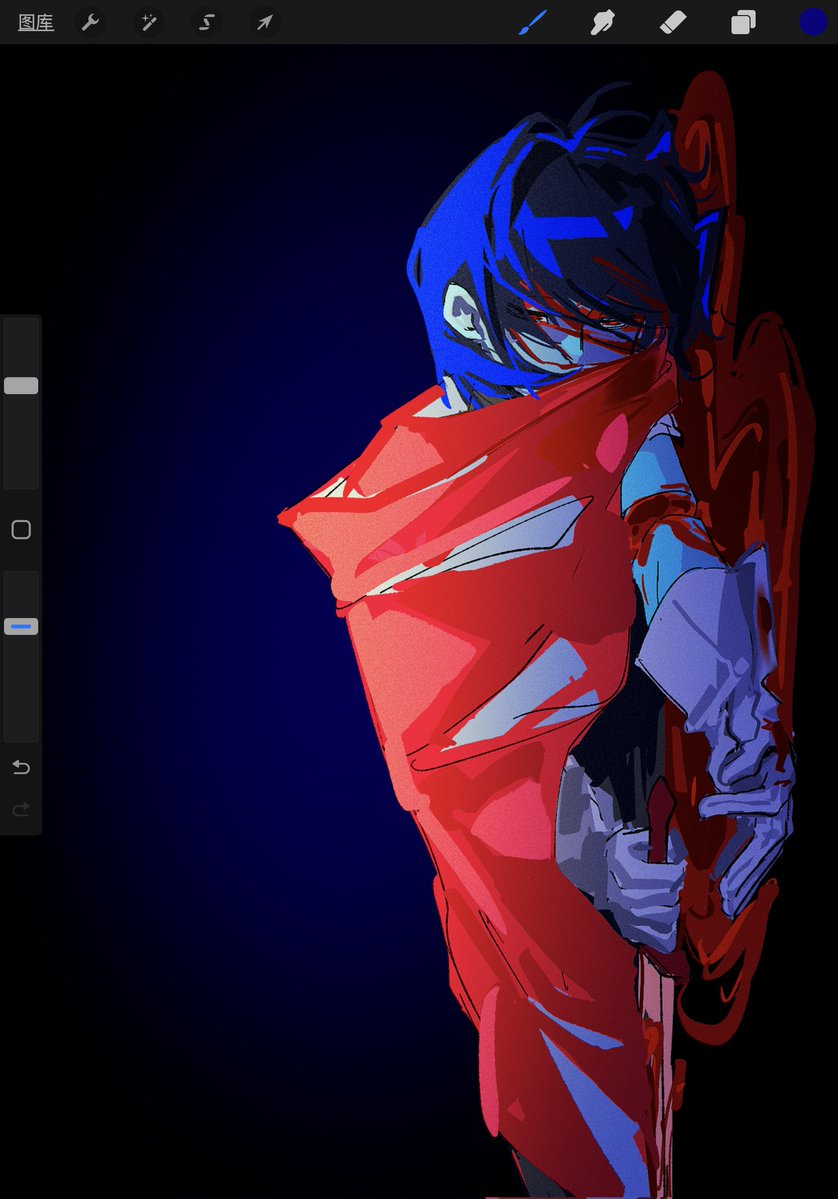Open the 图库 gallery

coord(36,22)
